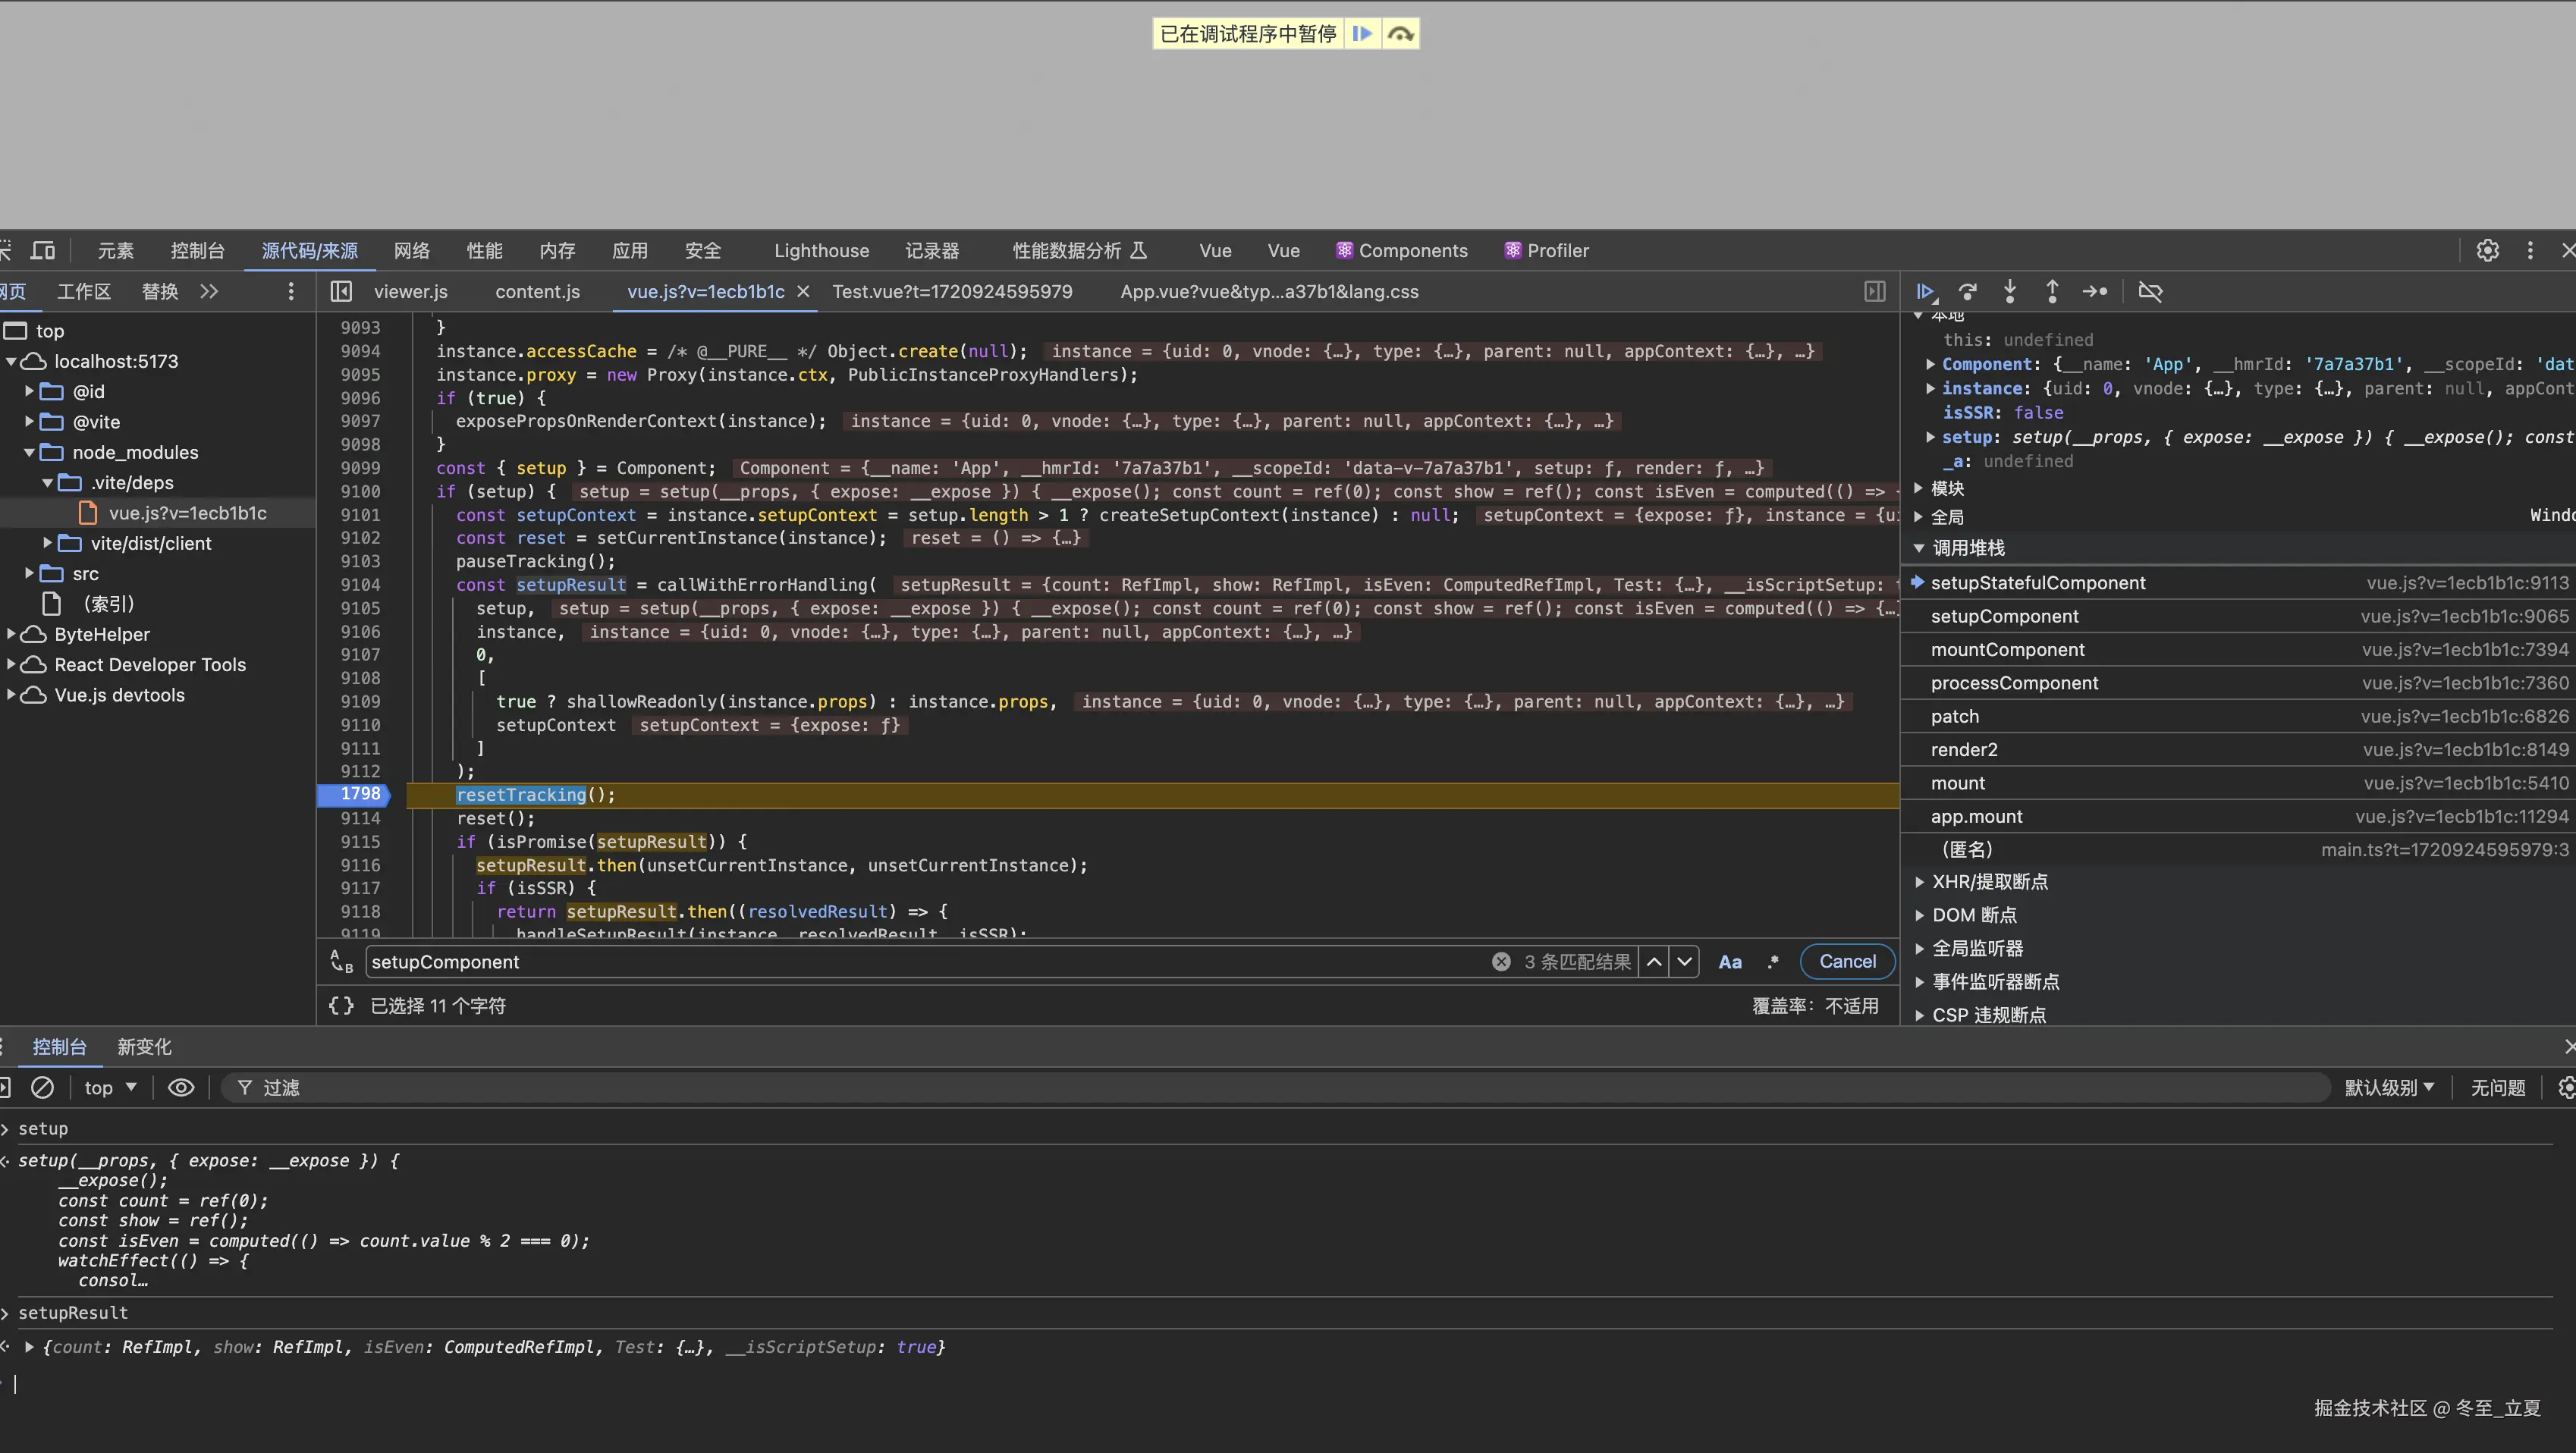2576x1453 pixels.
Task: Create live expression with eye icon
Action: point(181,1087)
